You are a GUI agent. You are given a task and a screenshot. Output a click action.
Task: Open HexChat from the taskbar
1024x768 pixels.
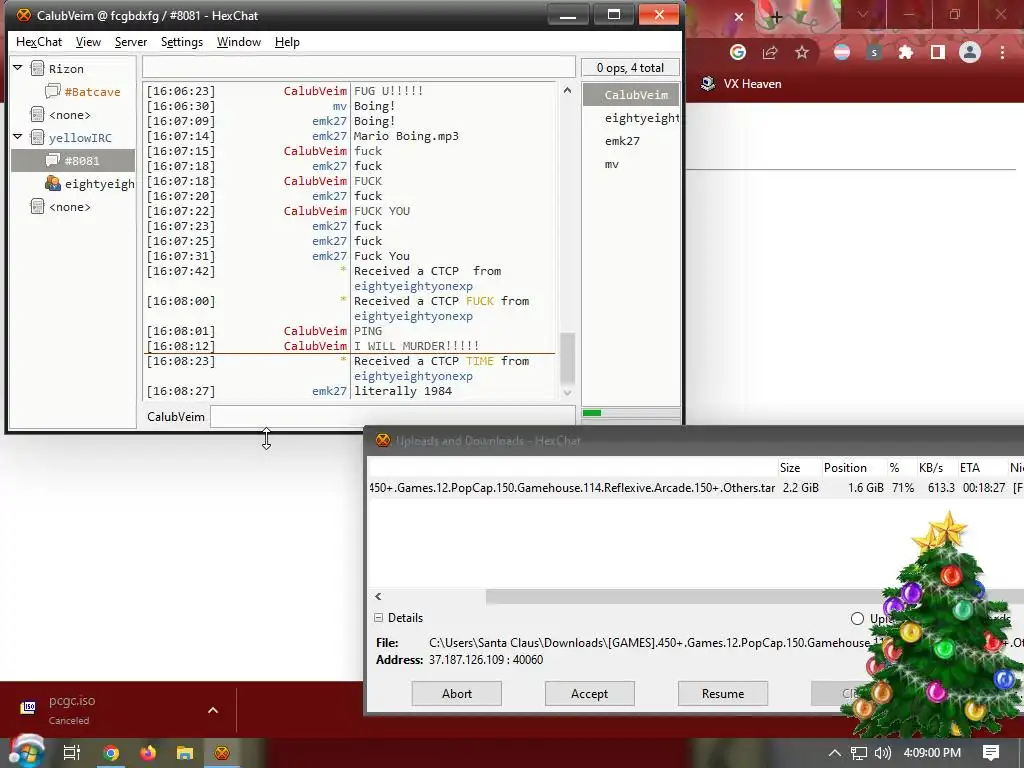[x=222, y=753]
